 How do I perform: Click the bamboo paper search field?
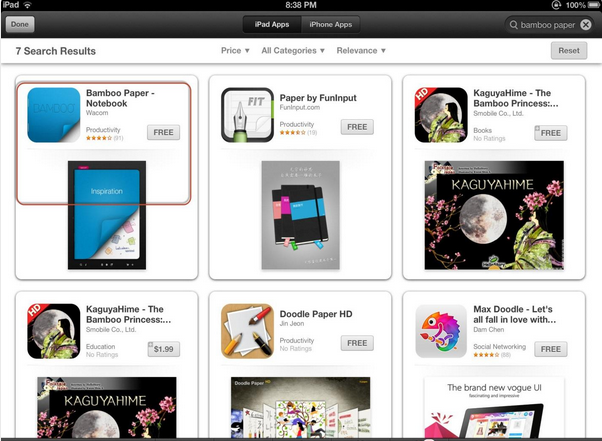click(x=549, y=25)
